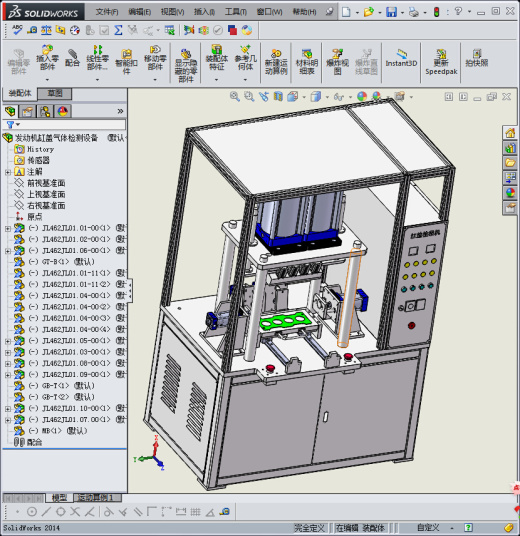Switch to 运动算例1 motion study tab

coord(97,497)
